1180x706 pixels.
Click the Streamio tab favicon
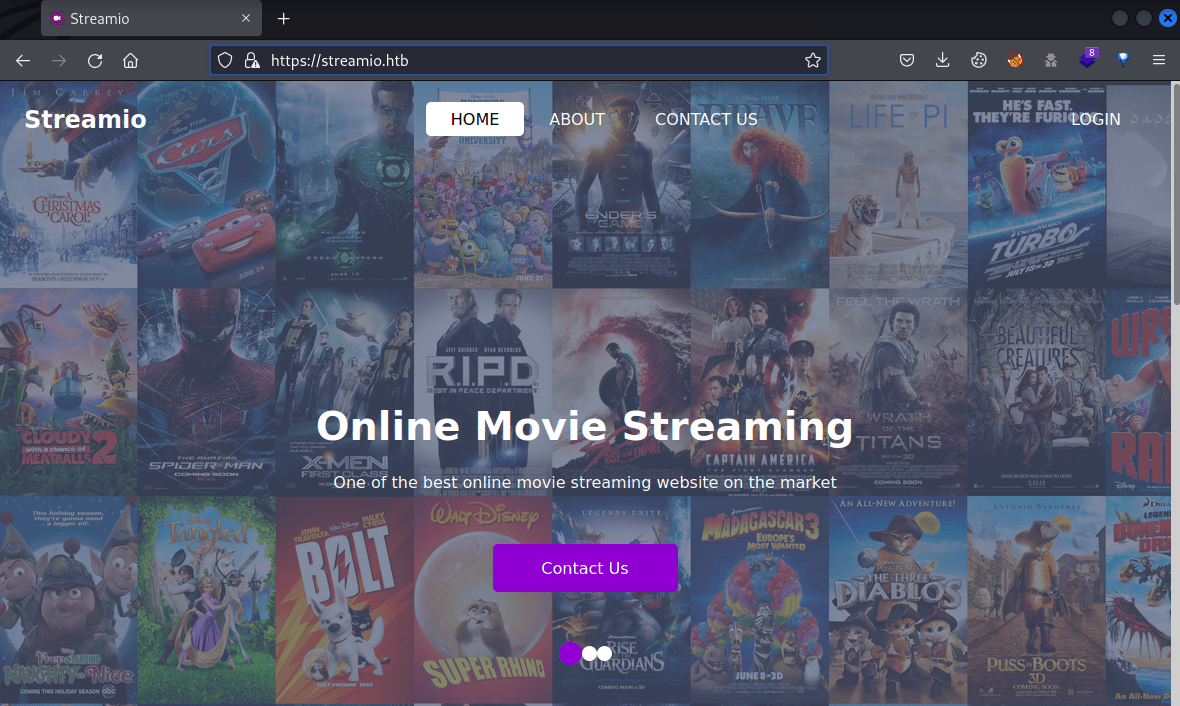[x=57, y=18]
